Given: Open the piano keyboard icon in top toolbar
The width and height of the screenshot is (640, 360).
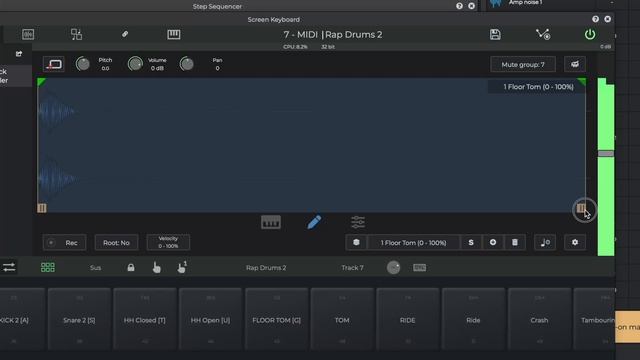Looking at the screenshot, I should [174, 34].
